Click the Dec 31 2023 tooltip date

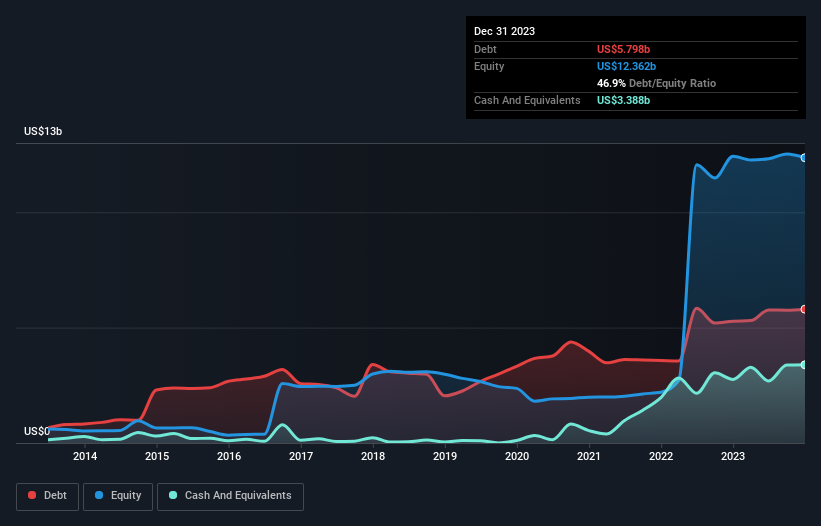pos(504,31)
